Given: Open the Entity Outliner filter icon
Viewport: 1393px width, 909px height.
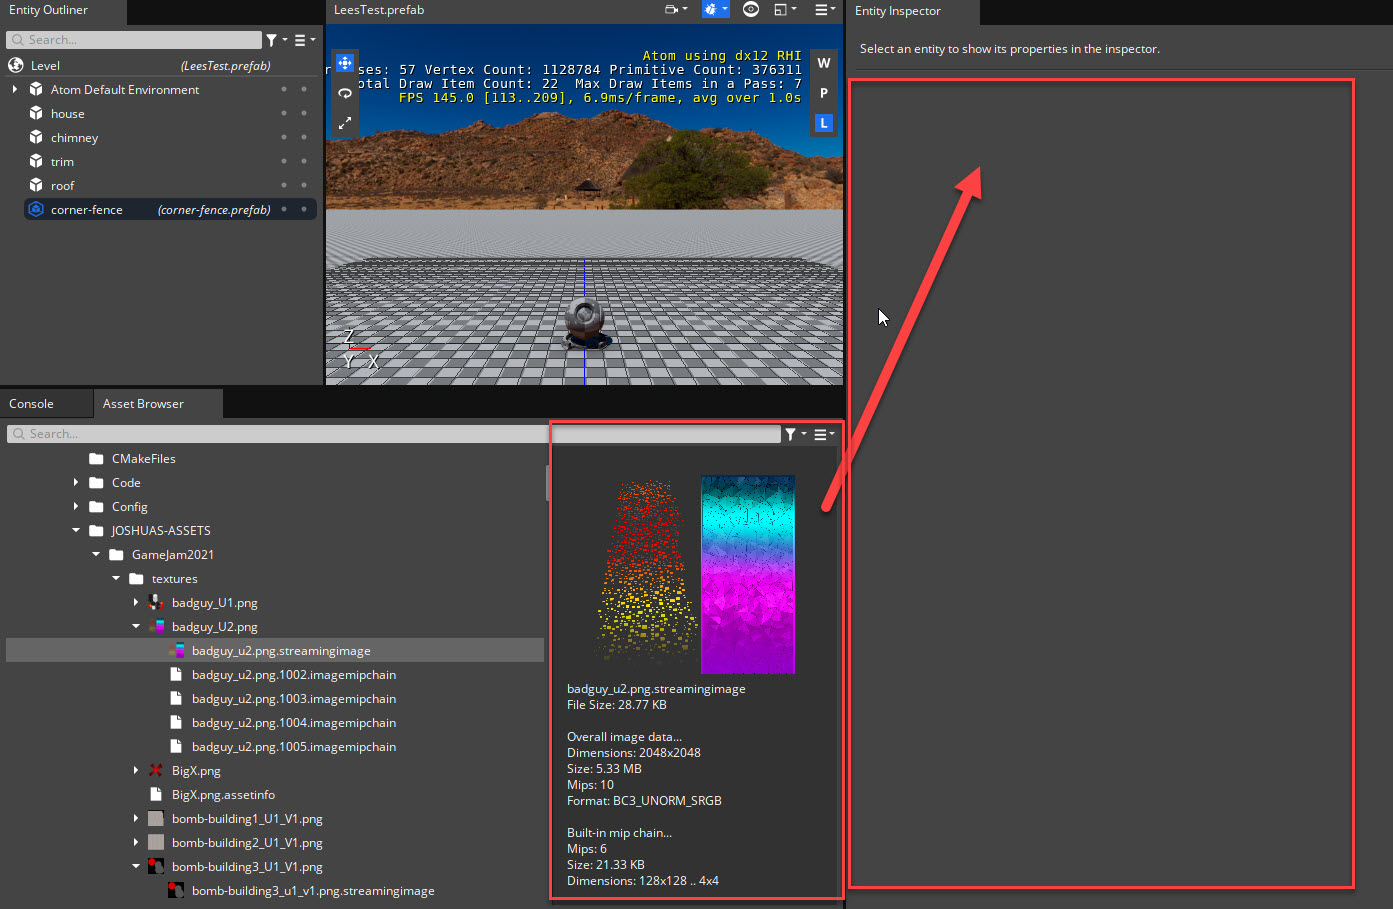Looking at the screenshot, I should [272, 40].
